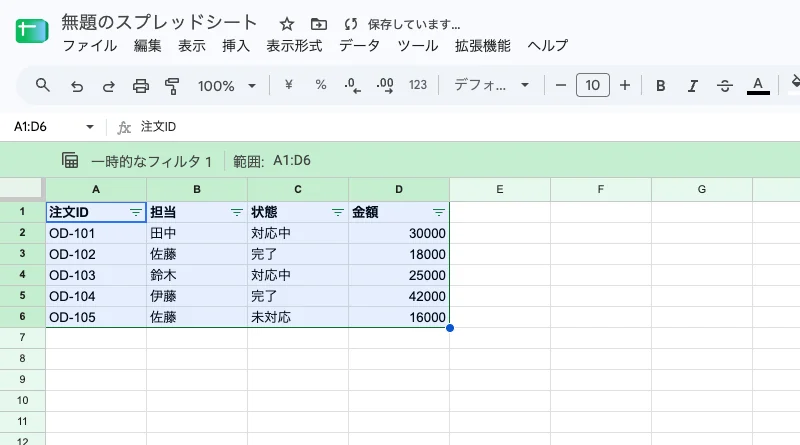The height and width of the screenshot is (445, 800).
Task: Decrease font size with minus button
Action: pos(561,85)
